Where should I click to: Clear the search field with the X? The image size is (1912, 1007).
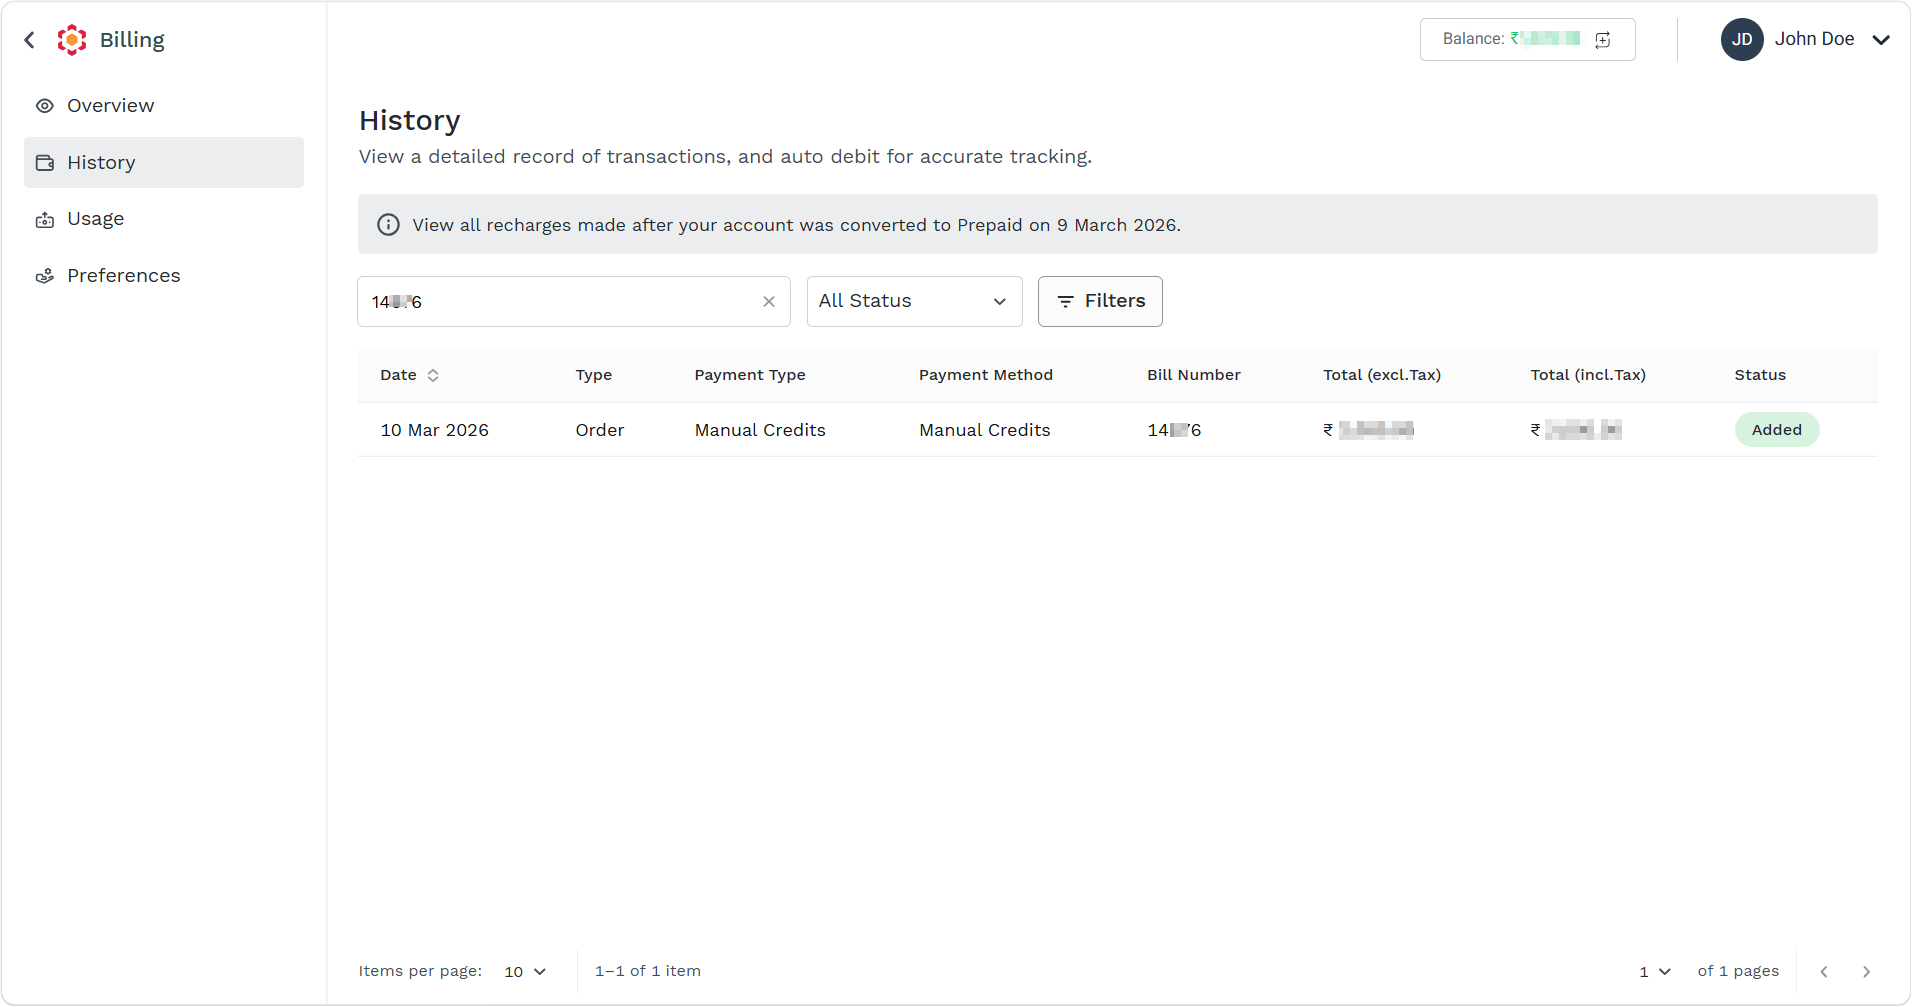click(769, 302)
